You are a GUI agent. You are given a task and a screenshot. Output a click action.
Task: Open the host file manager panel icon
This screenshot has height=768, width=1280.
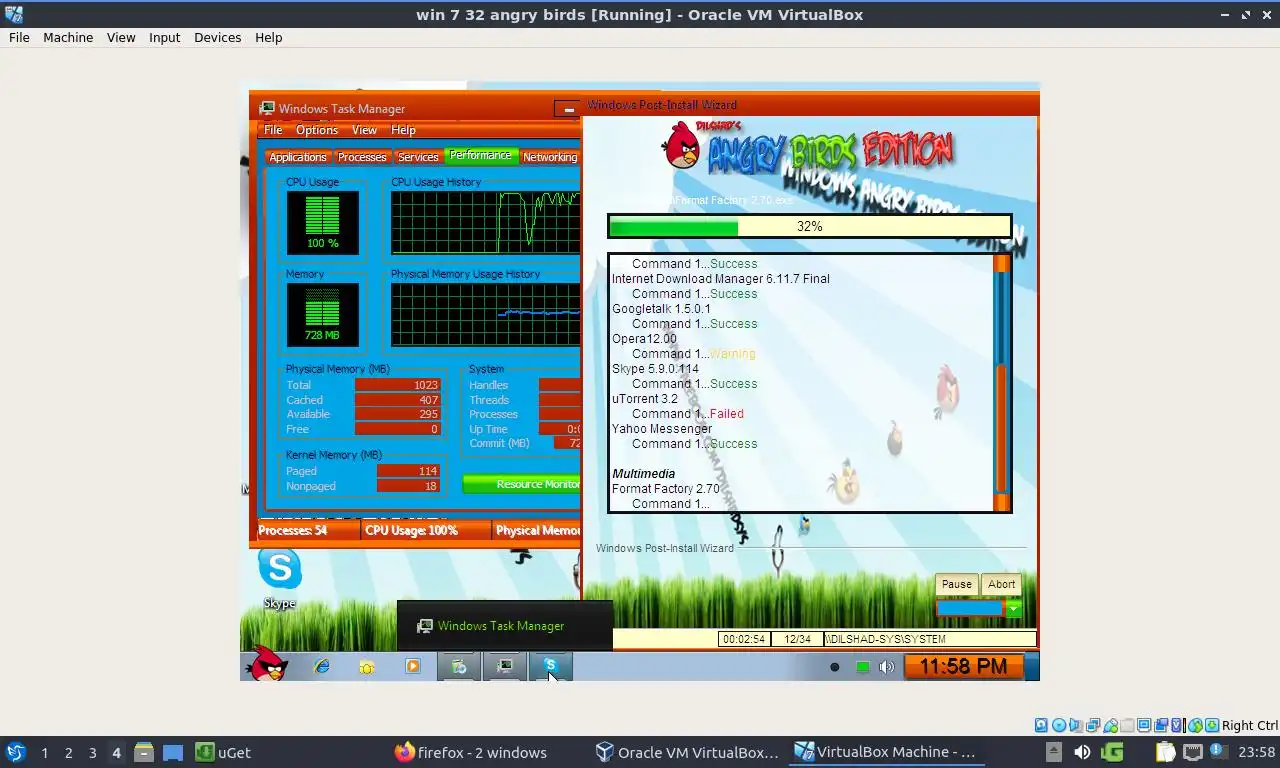coord(144,752)
